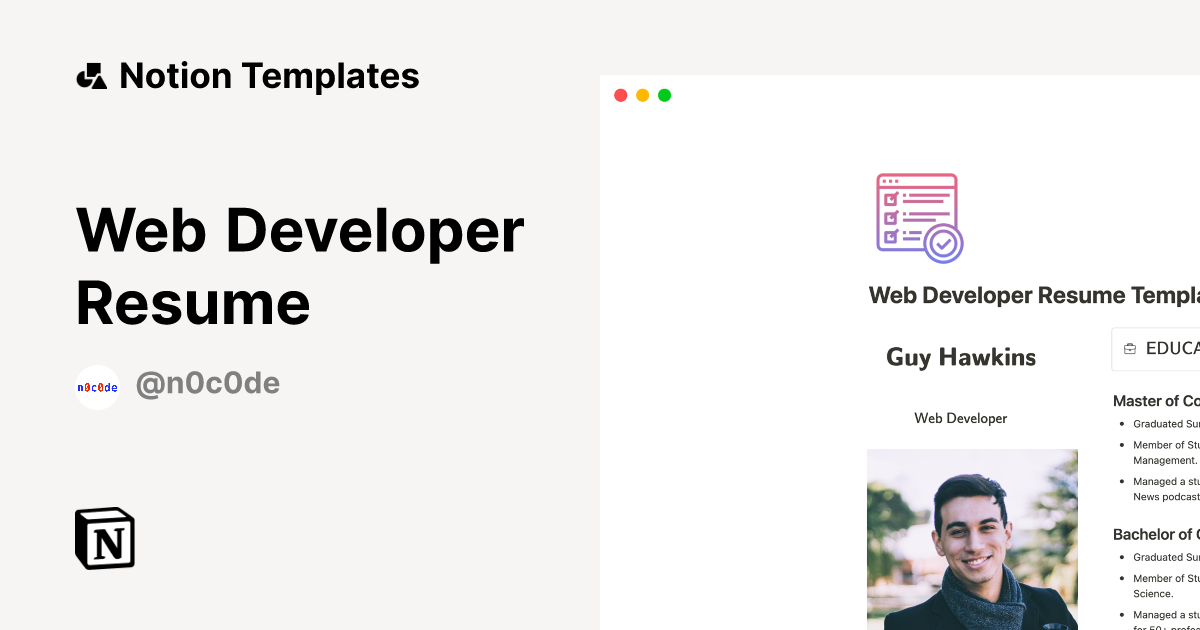Open the @n0c0de creator profile link
This screenshot has height=630, width=1200.
[208, 384]
